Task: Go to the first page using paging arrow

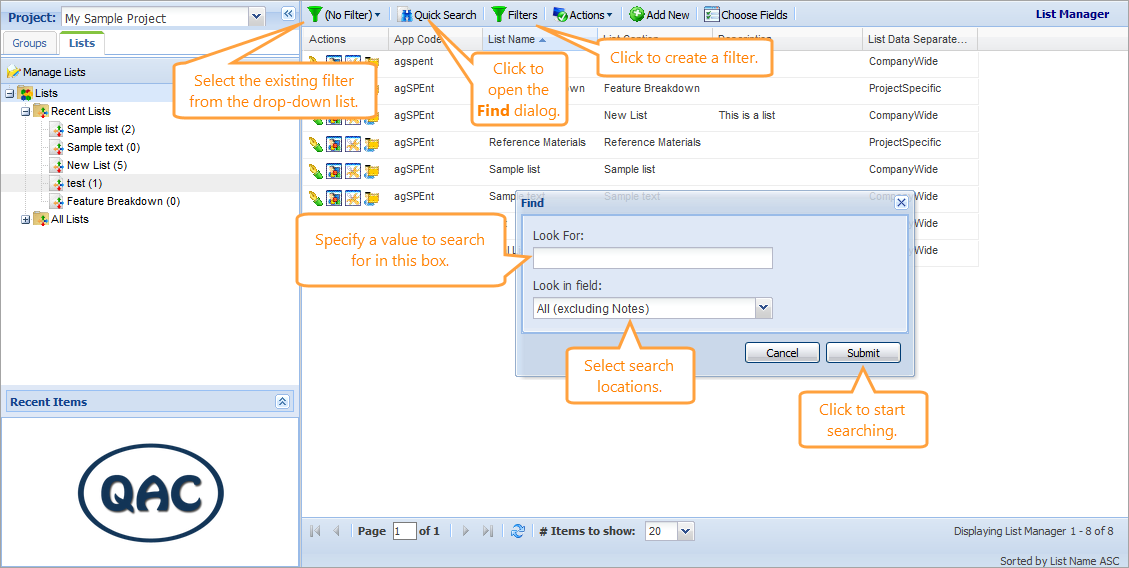Action: coord(315,531)
